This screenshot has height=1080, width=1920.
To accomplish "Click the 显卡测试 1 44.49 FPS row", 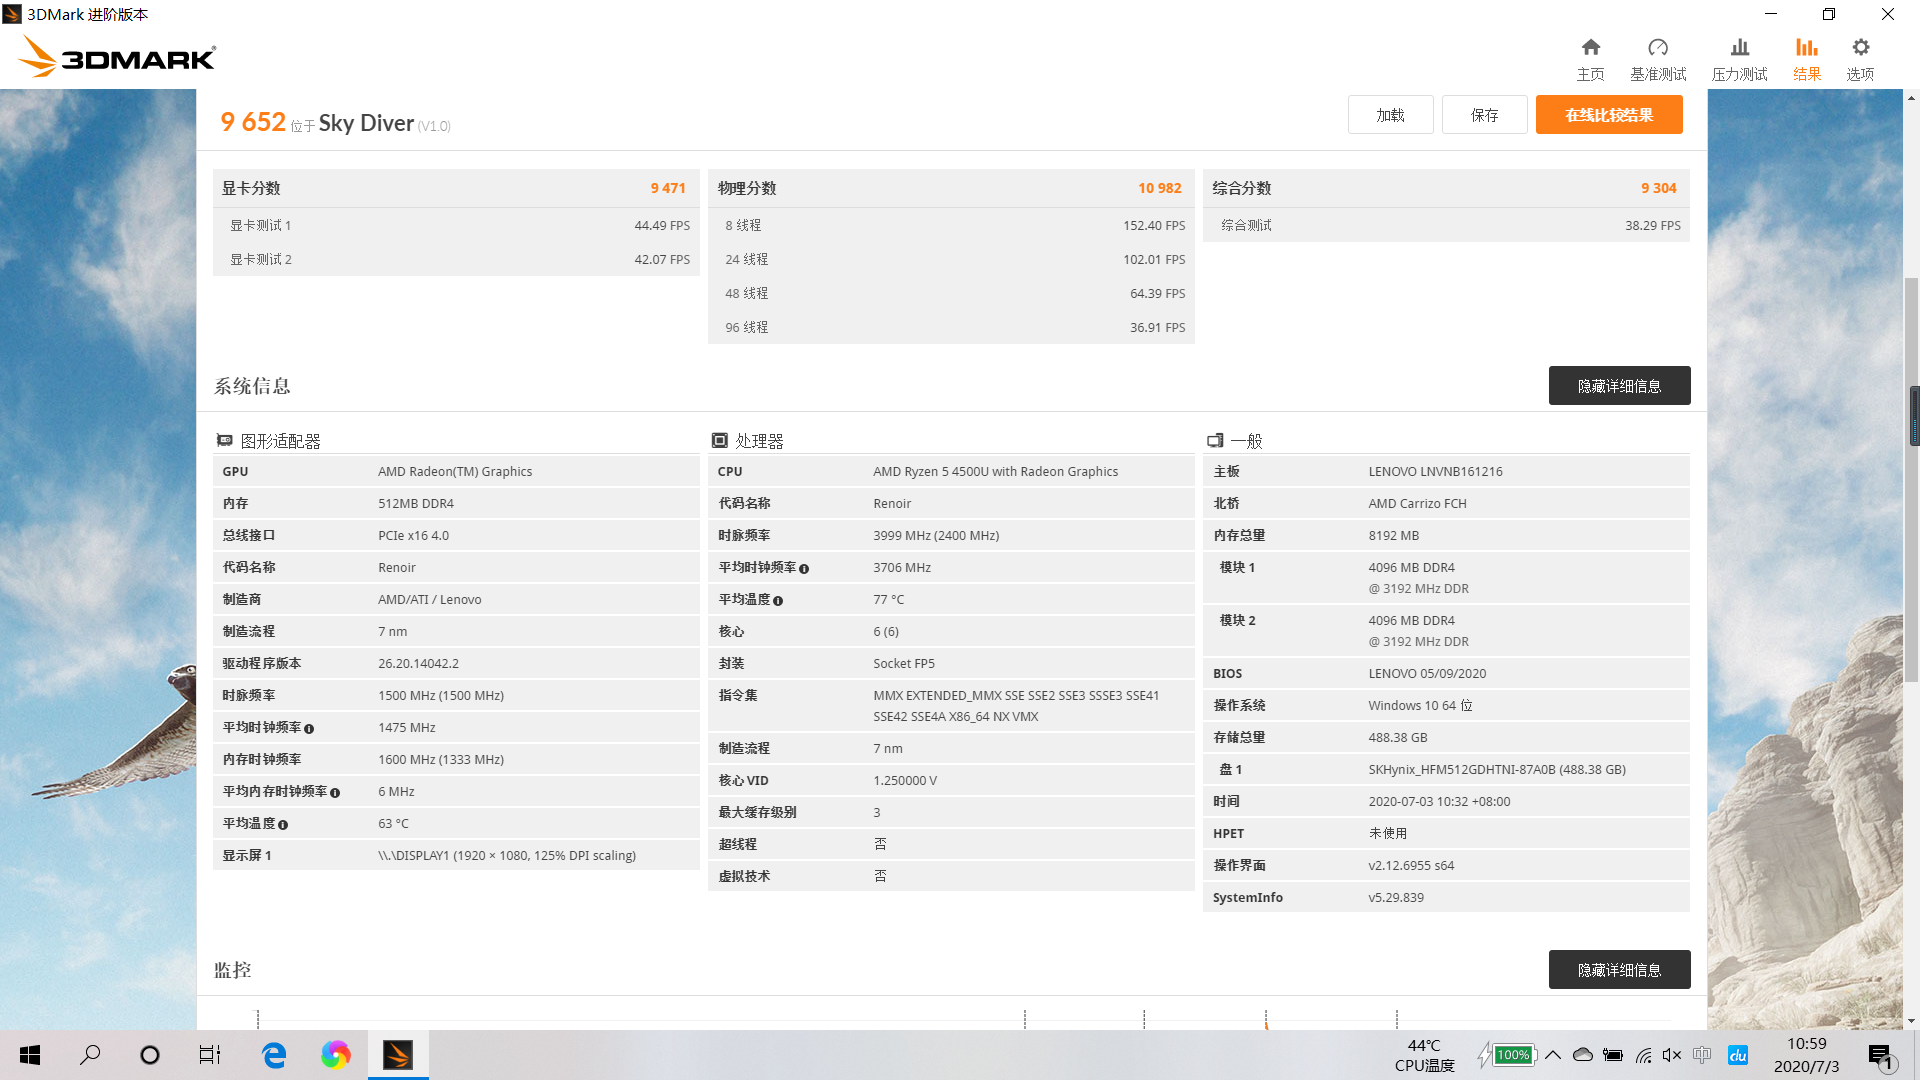I will coord(456,225).
